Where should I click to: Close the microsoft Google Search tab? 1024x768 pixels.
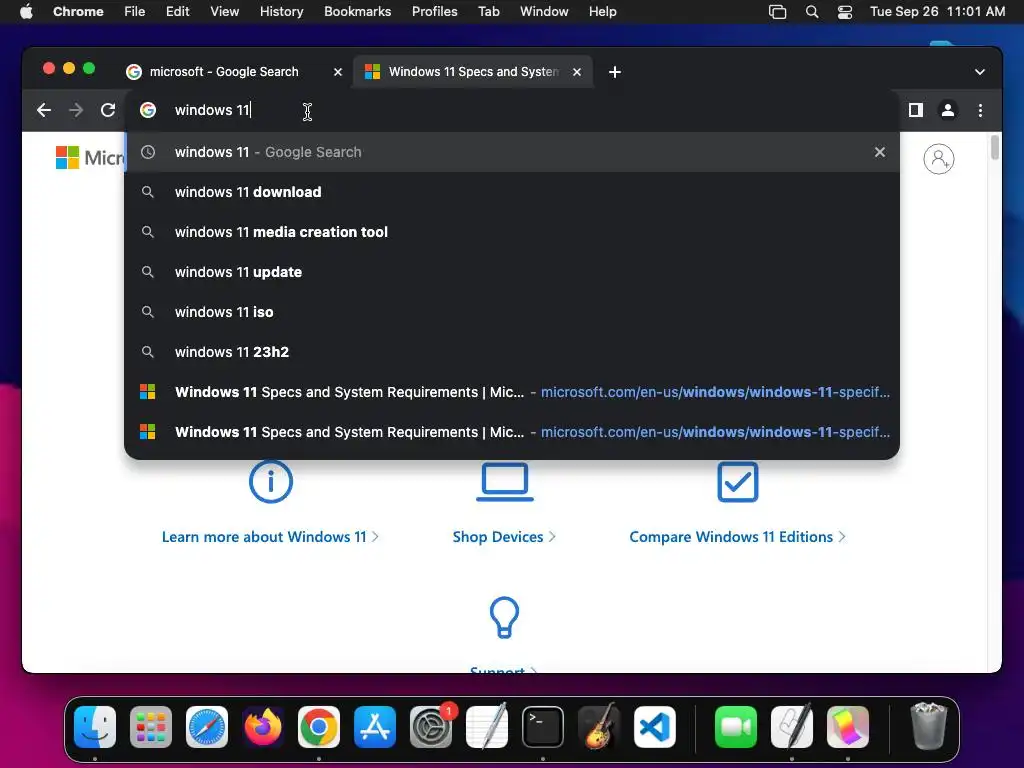tap(338, 72)
